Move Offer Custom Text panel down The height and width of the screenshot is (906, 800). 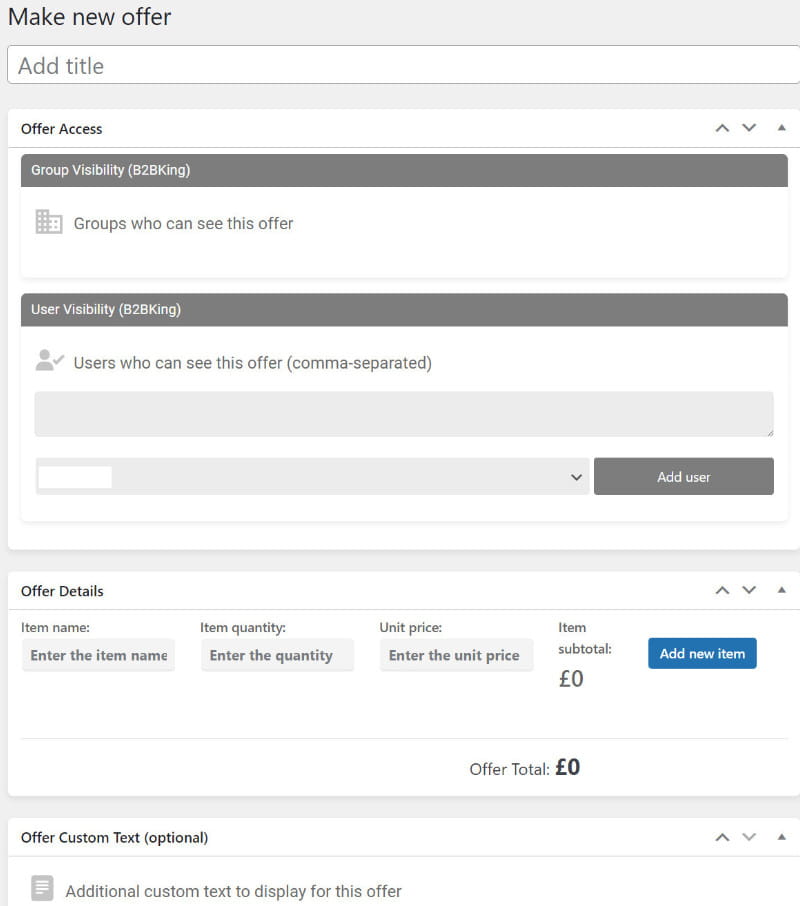point(749,837)
